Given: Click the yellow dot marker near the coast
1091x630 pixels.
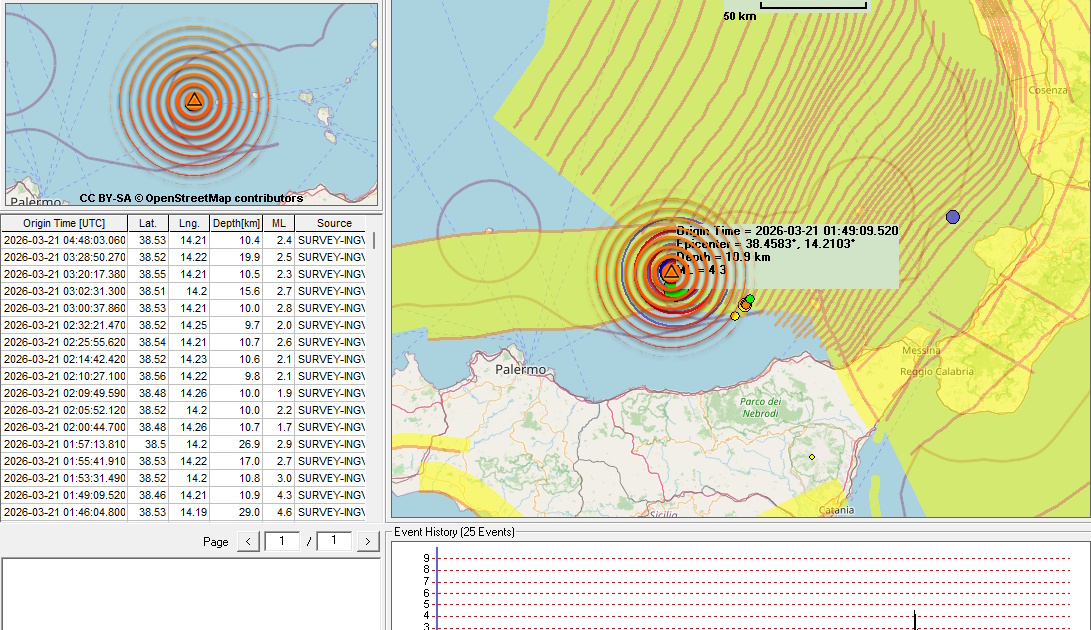Looking at the screenshot, I should (735, 316).
